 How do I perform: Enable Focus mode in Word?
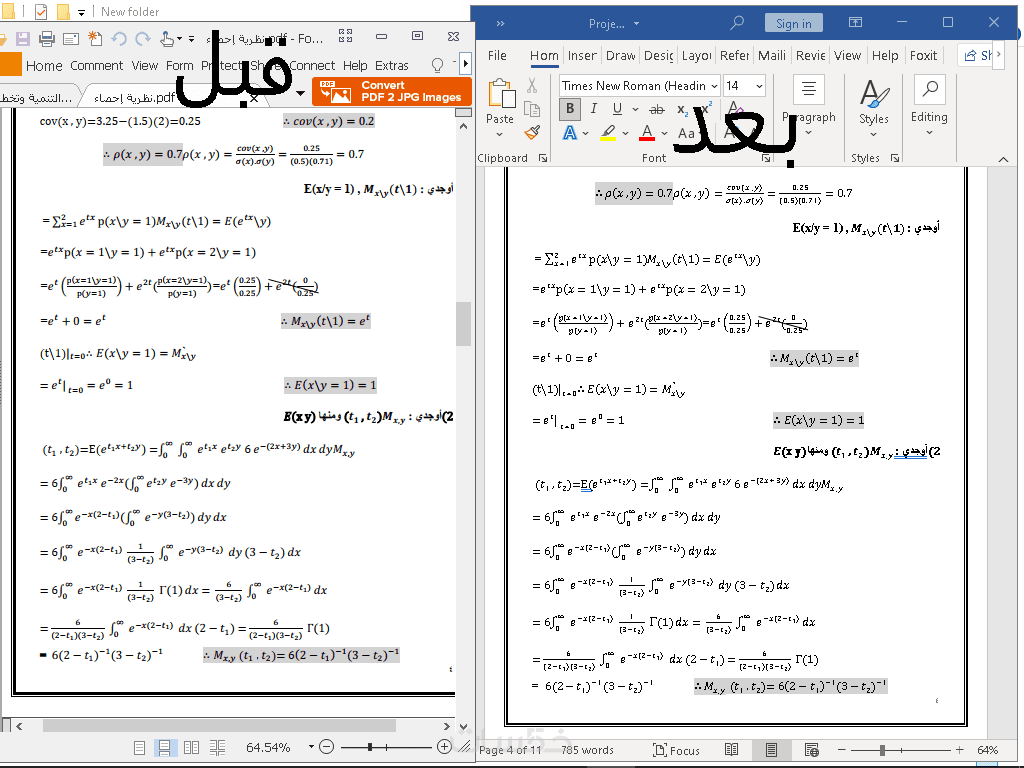[x=677, y=750]
